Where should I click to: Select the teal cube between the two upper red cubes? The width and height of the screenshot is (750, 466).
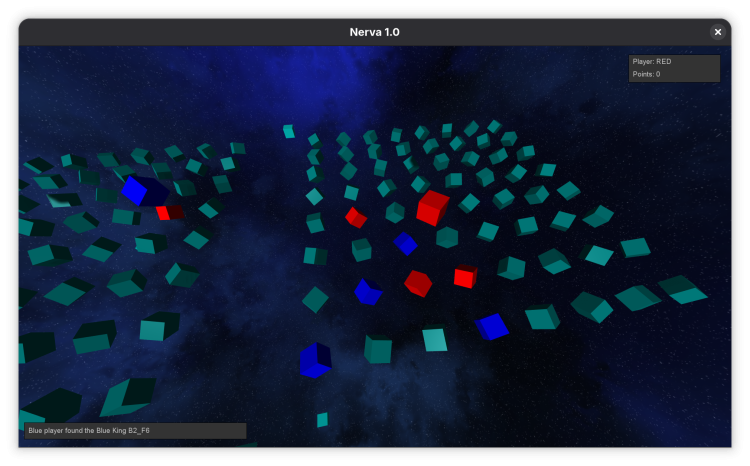(395, 212)
